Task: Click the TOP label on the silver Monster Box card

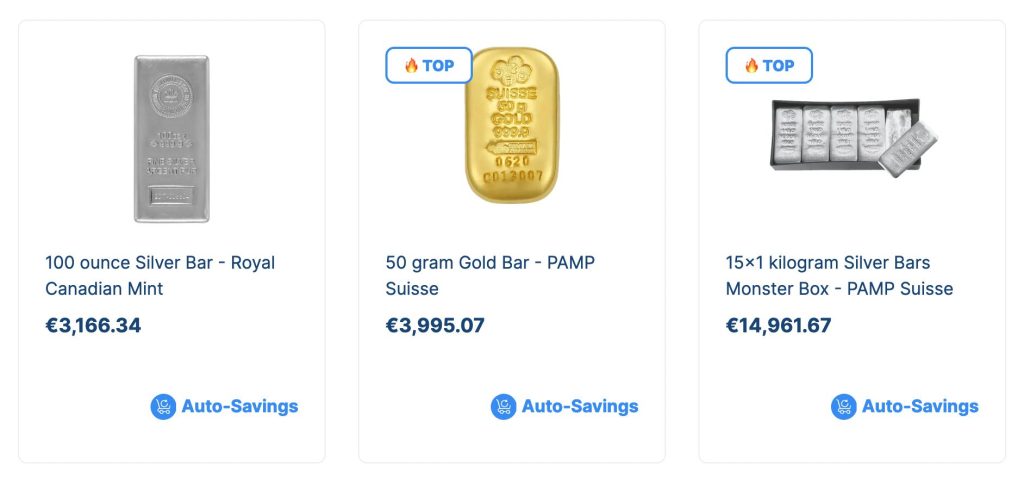Action: pos(779,66)
